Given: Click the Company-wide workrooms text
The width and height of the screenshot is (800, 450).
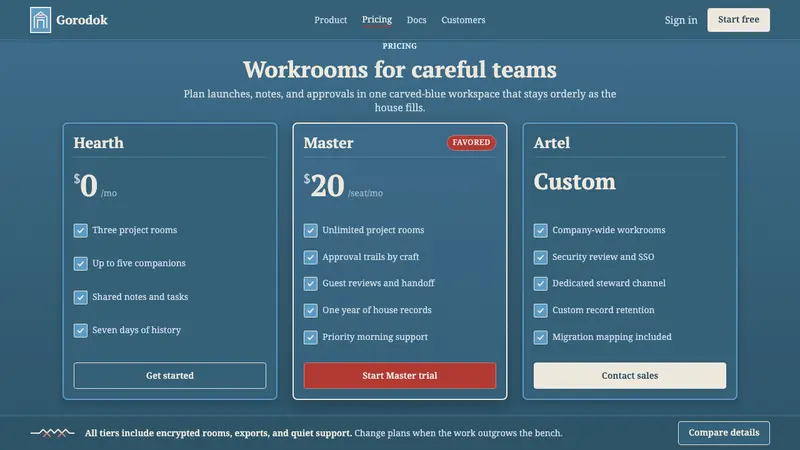Looking at the screenshot, I should [x=609, y=230].
